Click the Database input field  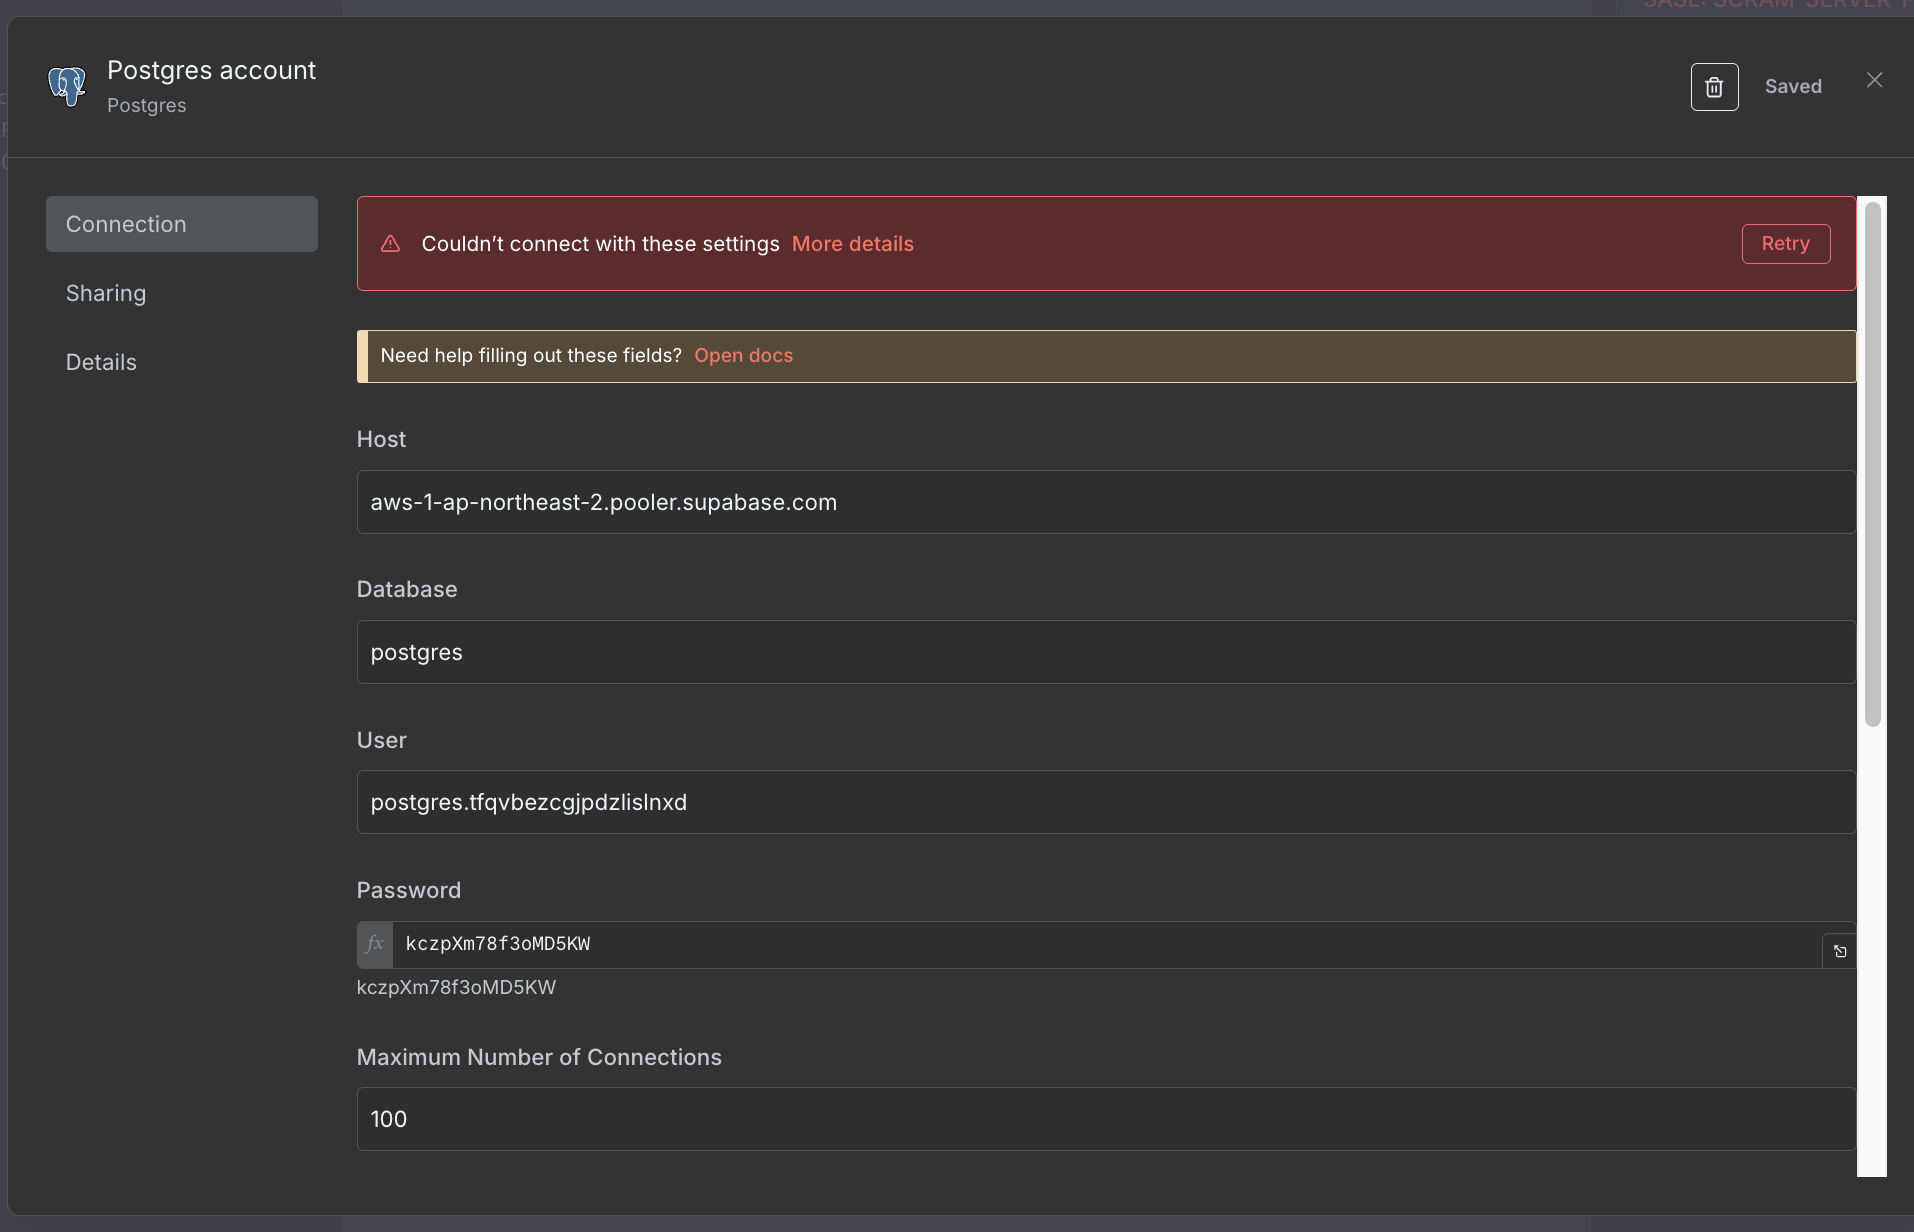click(x=1106, y=652)
